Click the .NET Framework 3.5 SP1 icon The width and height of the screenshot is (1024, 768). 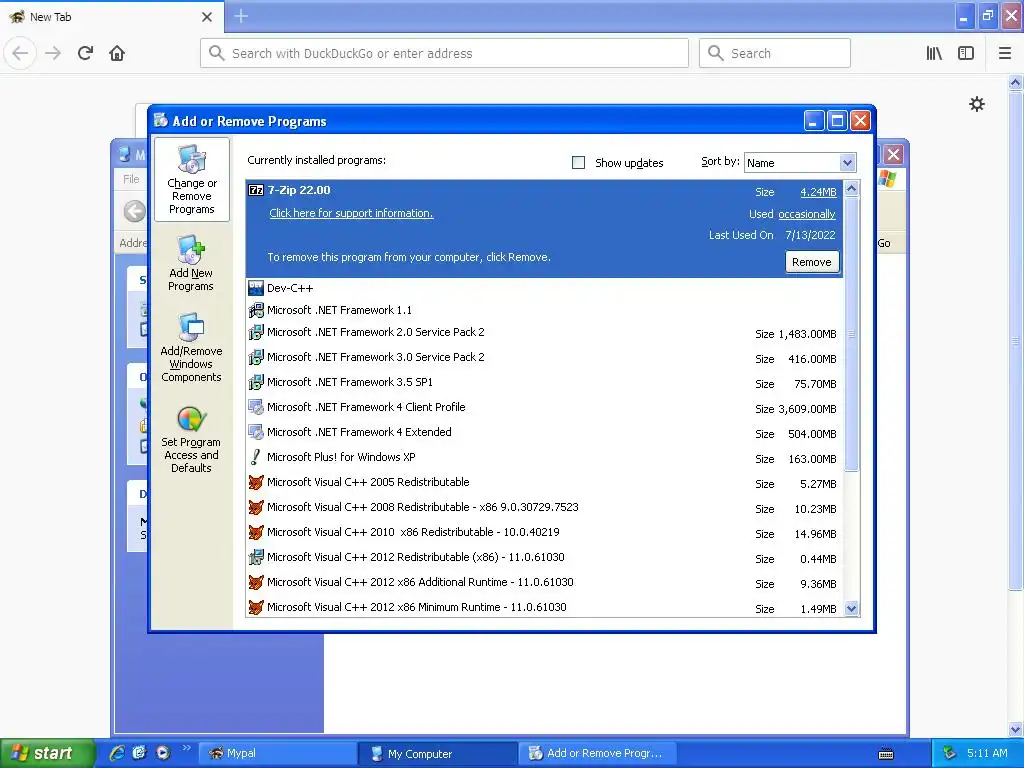(256, 382)
